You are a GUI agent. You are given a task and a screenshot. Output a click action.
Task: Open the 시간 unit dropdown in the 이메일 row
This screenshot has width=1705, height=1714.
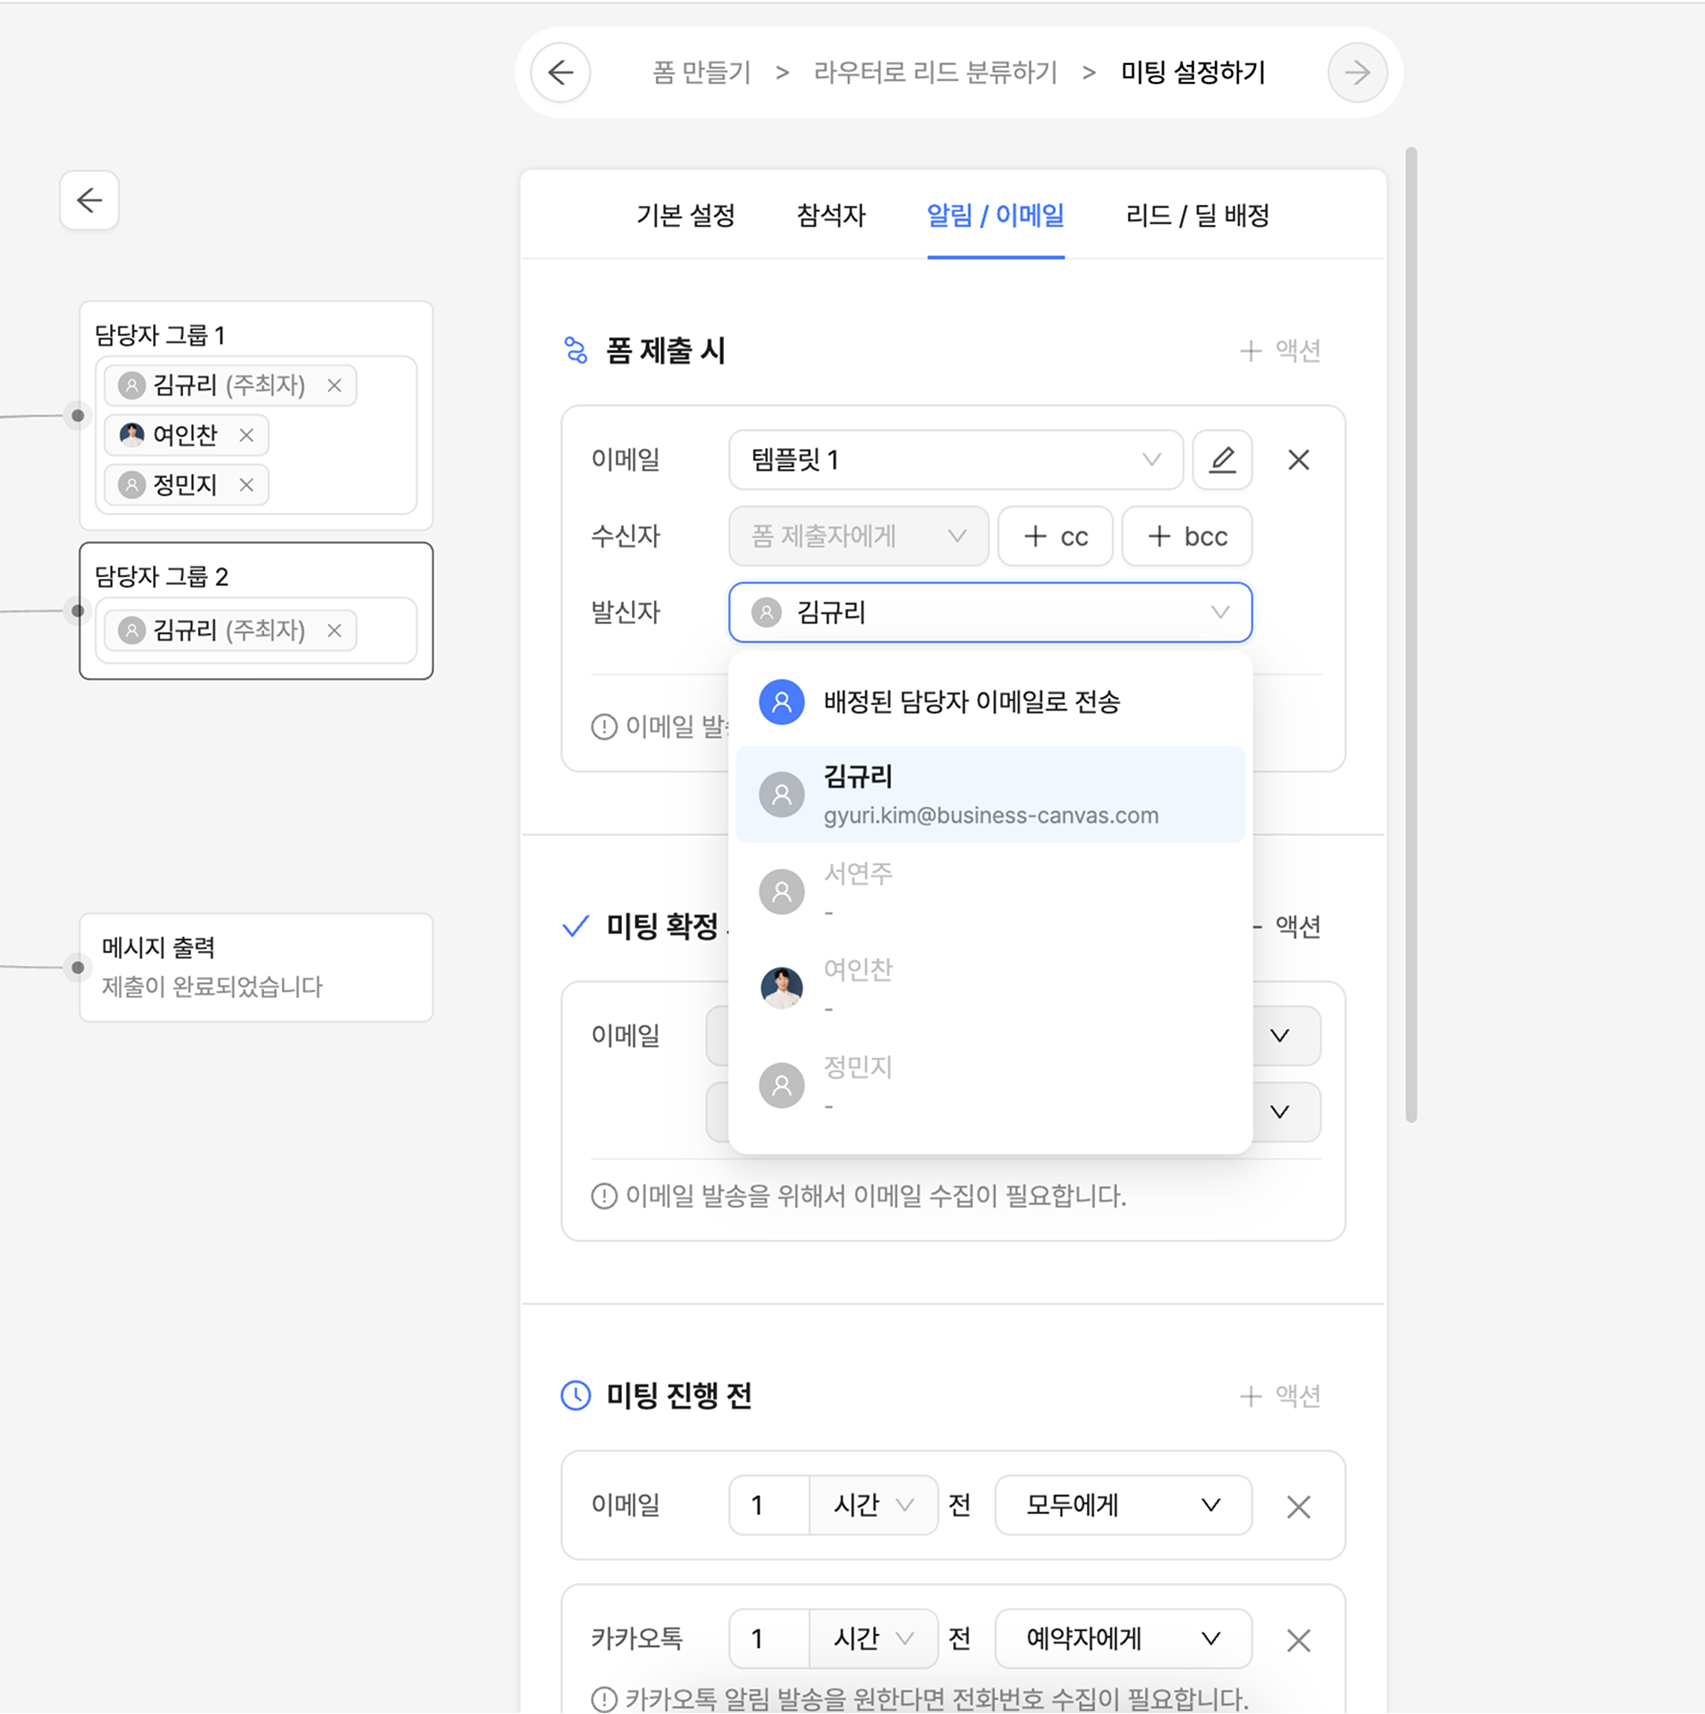(874, 1505)
